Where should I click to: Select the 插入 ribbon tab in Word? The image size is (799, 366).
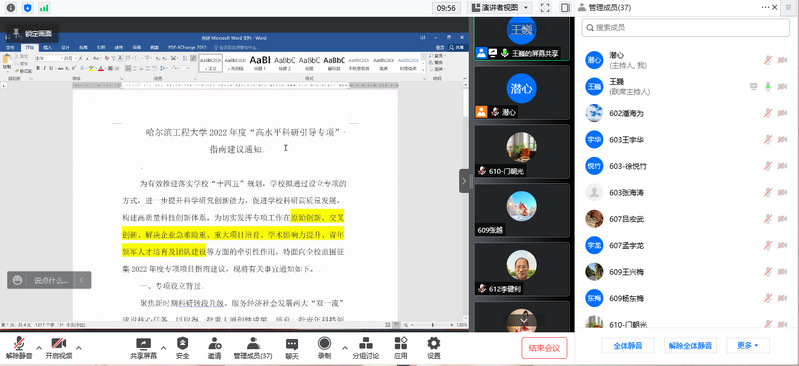(47, 47)
